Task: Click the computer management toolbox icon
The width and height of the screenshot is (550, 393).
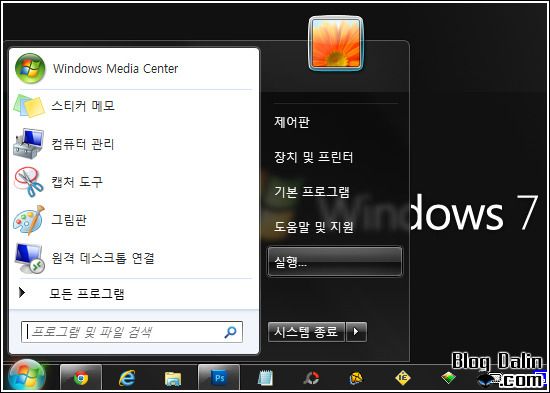Action: coord(29,144)
